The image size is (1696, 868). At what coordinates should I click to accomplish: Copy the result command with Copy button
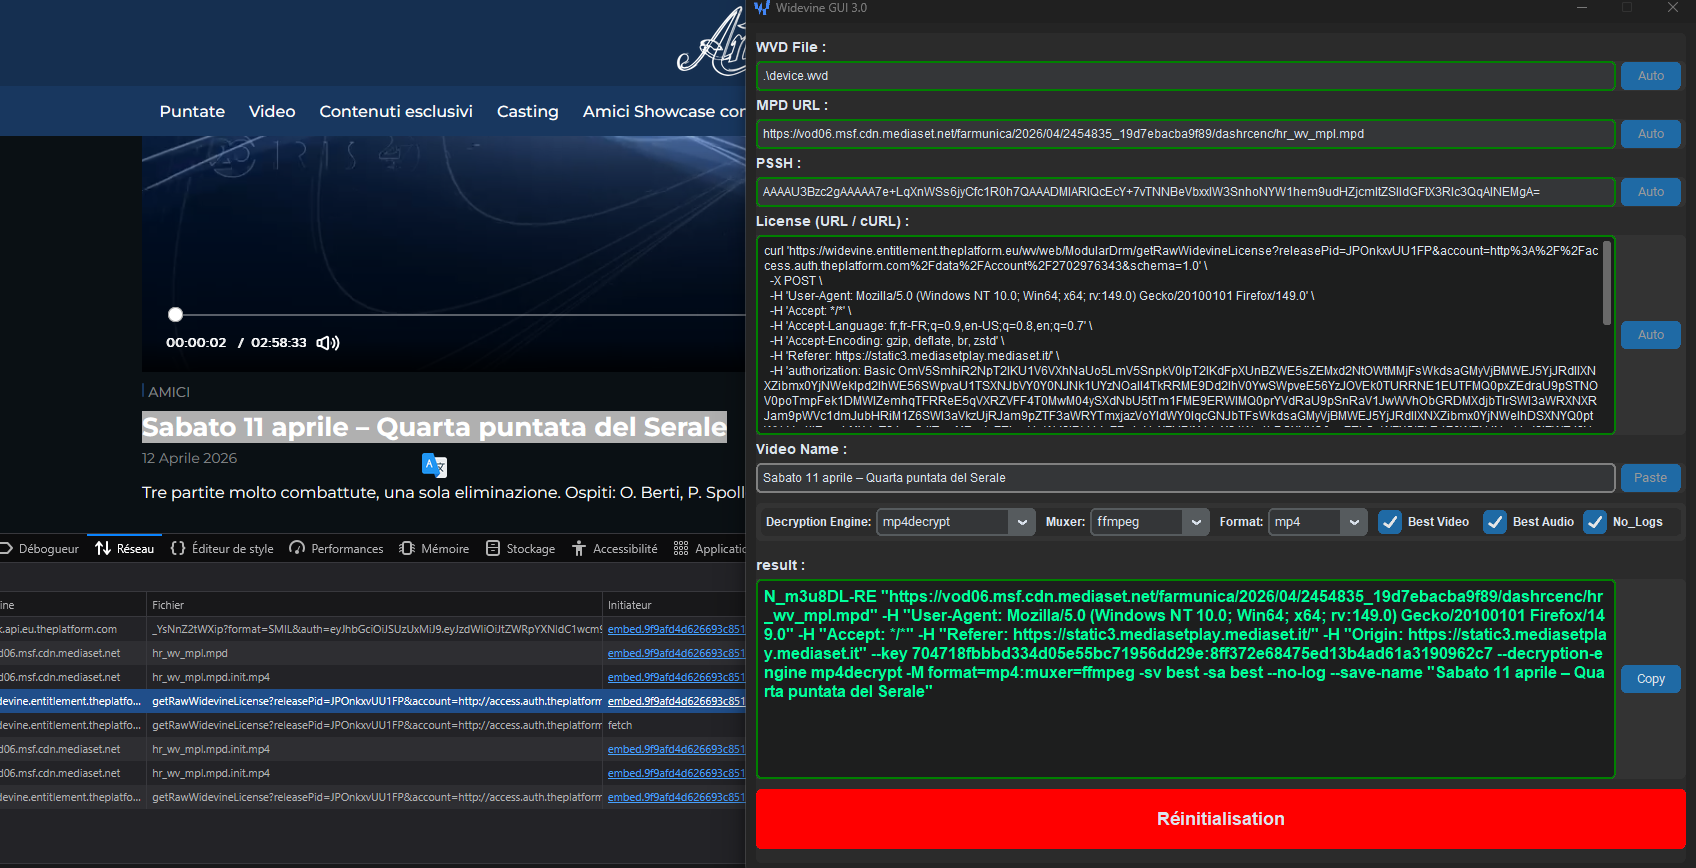click(x=1651, y=679)
